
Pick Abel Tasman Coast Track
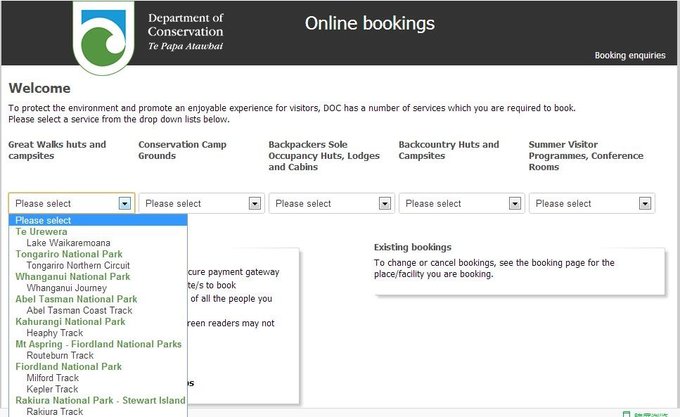click(x=79, y=310)
